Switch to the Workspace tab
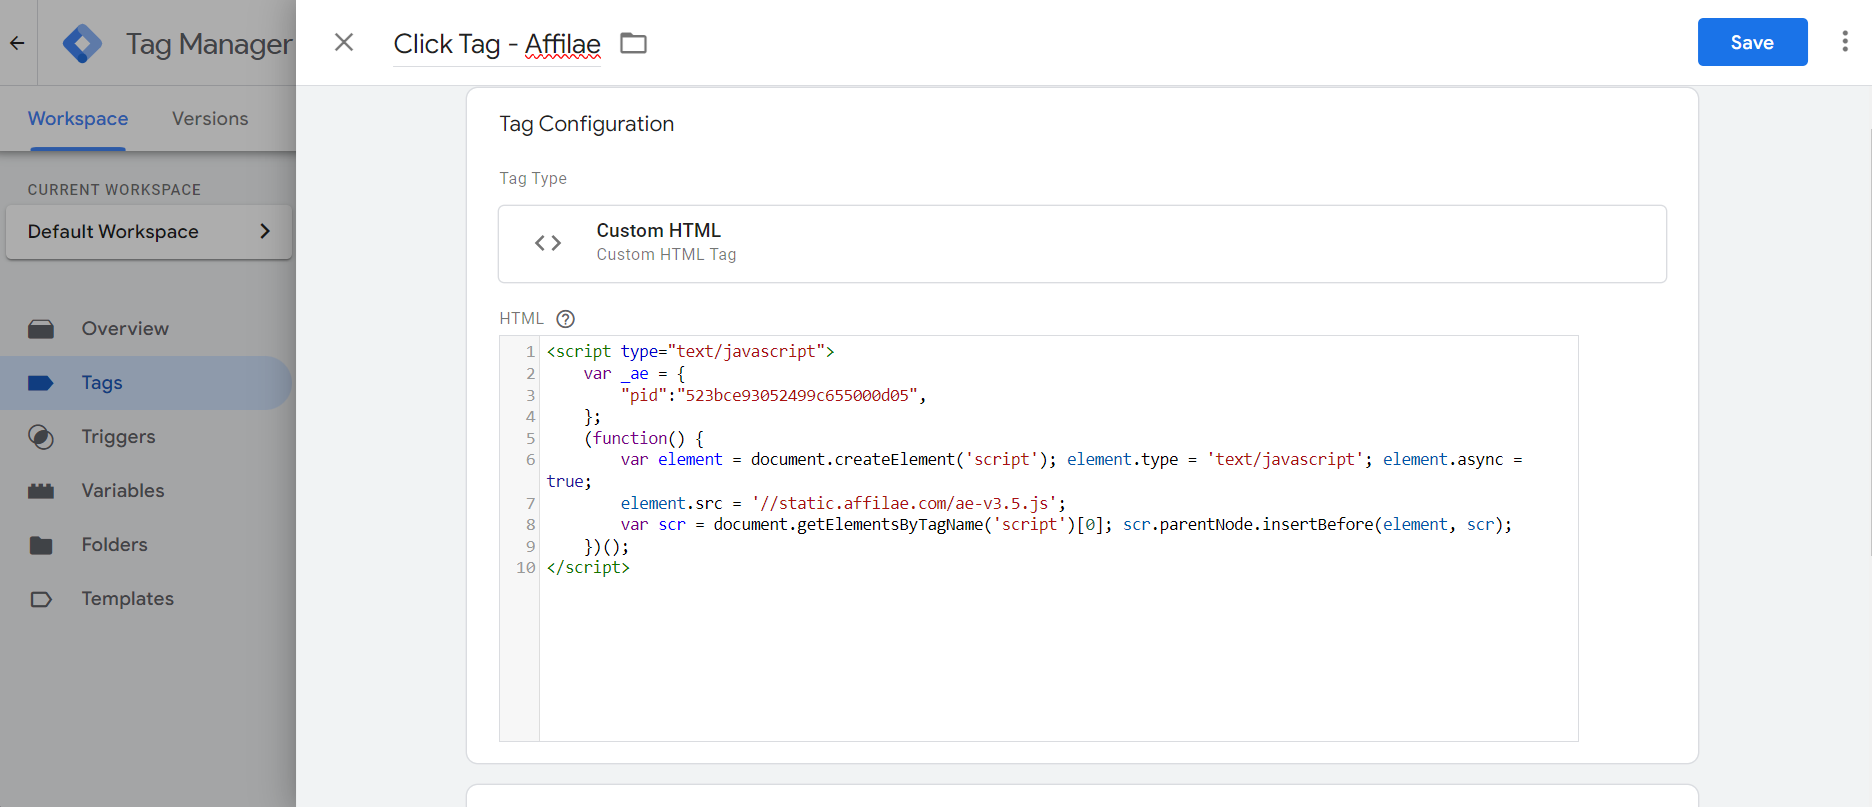This screenshot has width=1872, height=807. pos(78,118)
